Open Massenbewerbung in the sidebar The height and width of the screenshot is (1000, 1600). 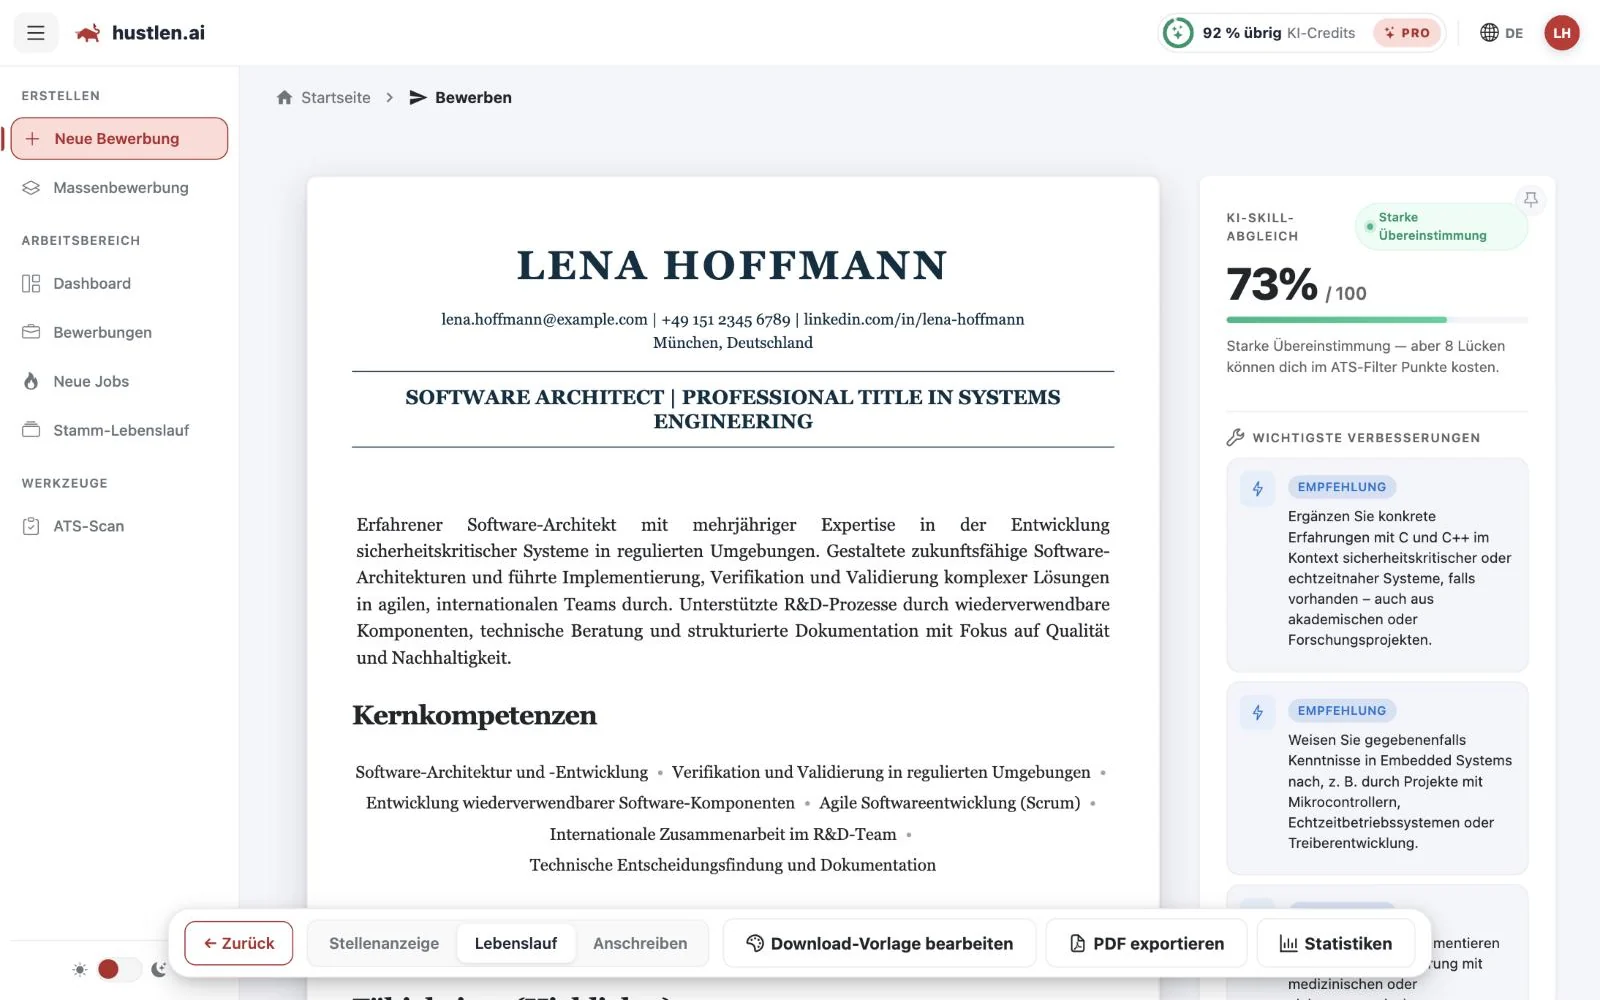119,187
